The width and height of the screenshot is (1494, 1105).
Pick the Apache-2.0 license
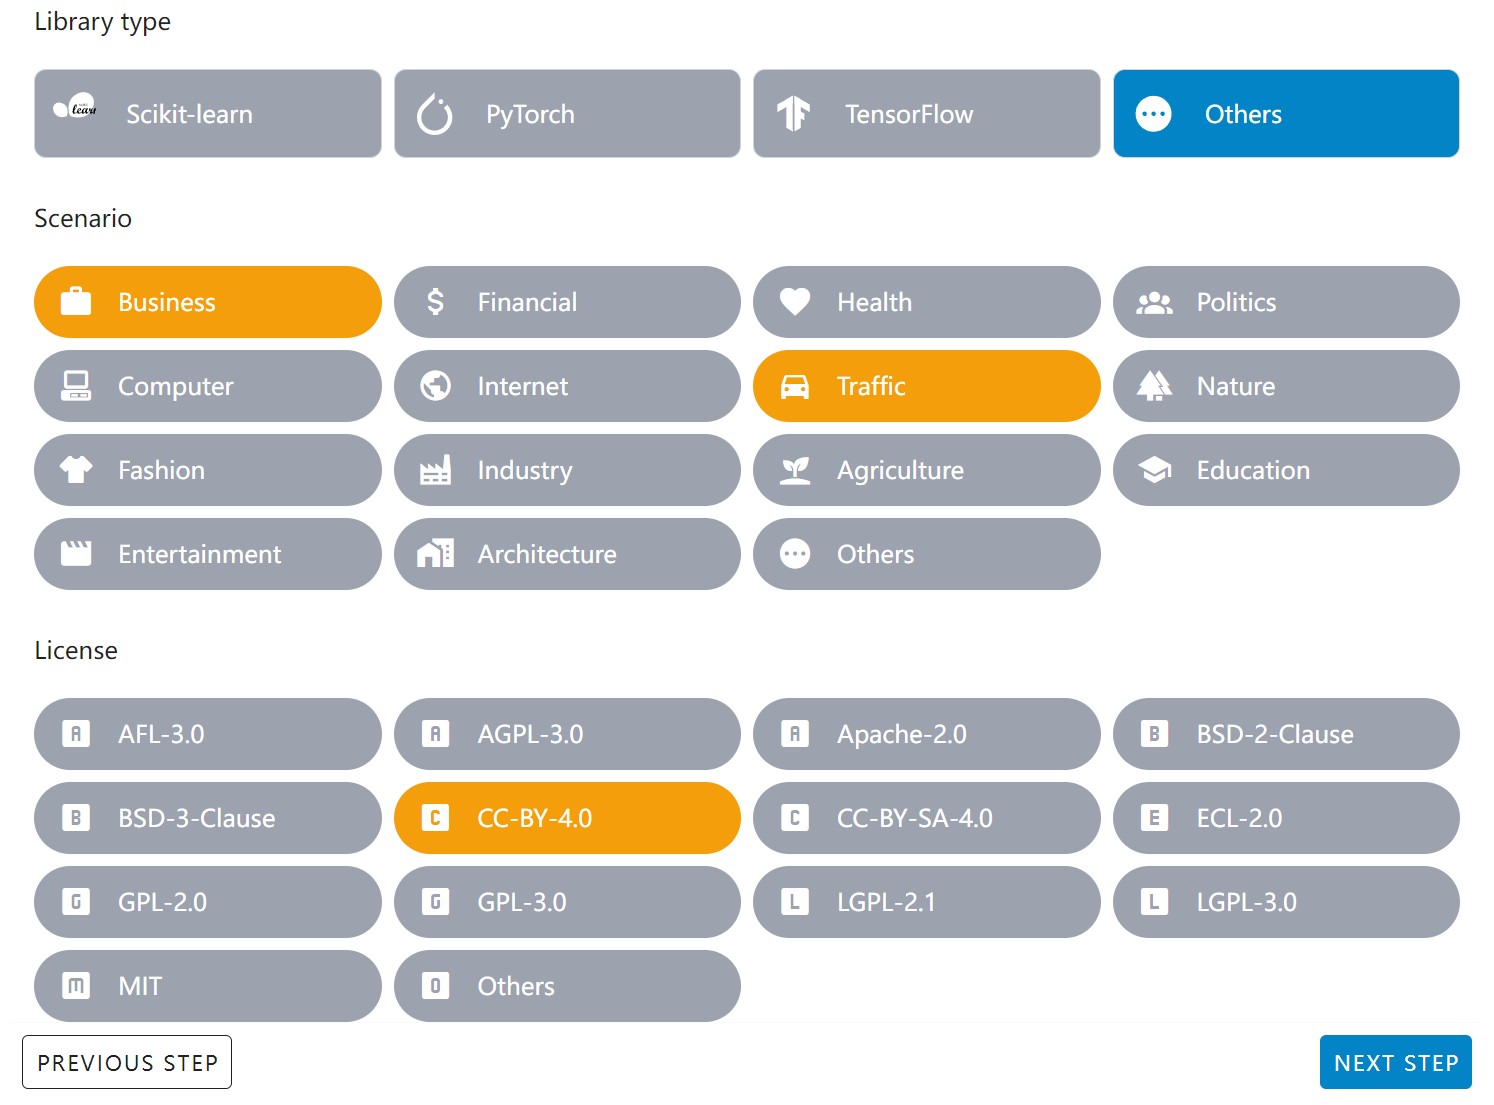tap(927, 734)
